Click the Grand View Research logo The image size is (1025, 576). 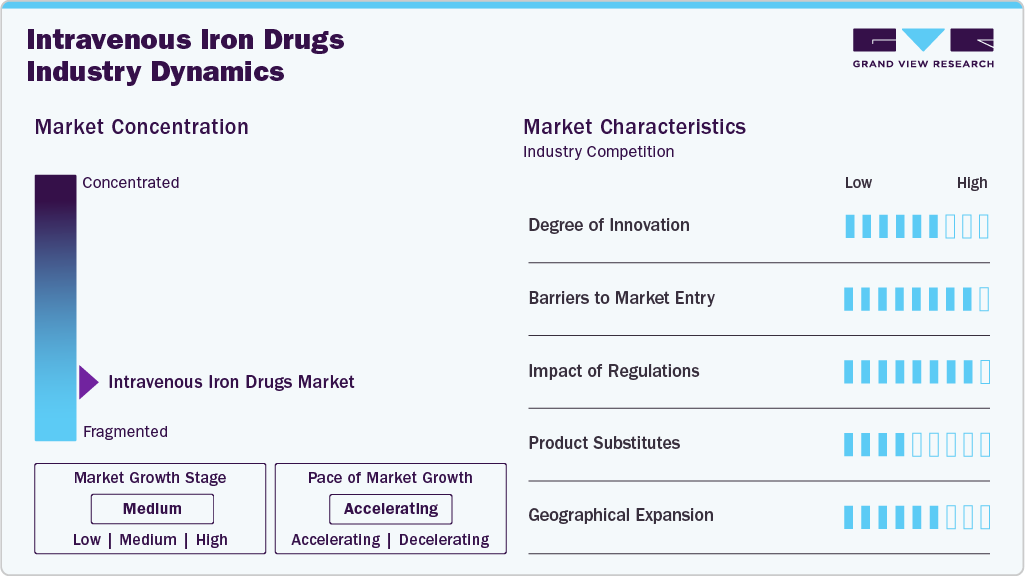tap(922, 48)
